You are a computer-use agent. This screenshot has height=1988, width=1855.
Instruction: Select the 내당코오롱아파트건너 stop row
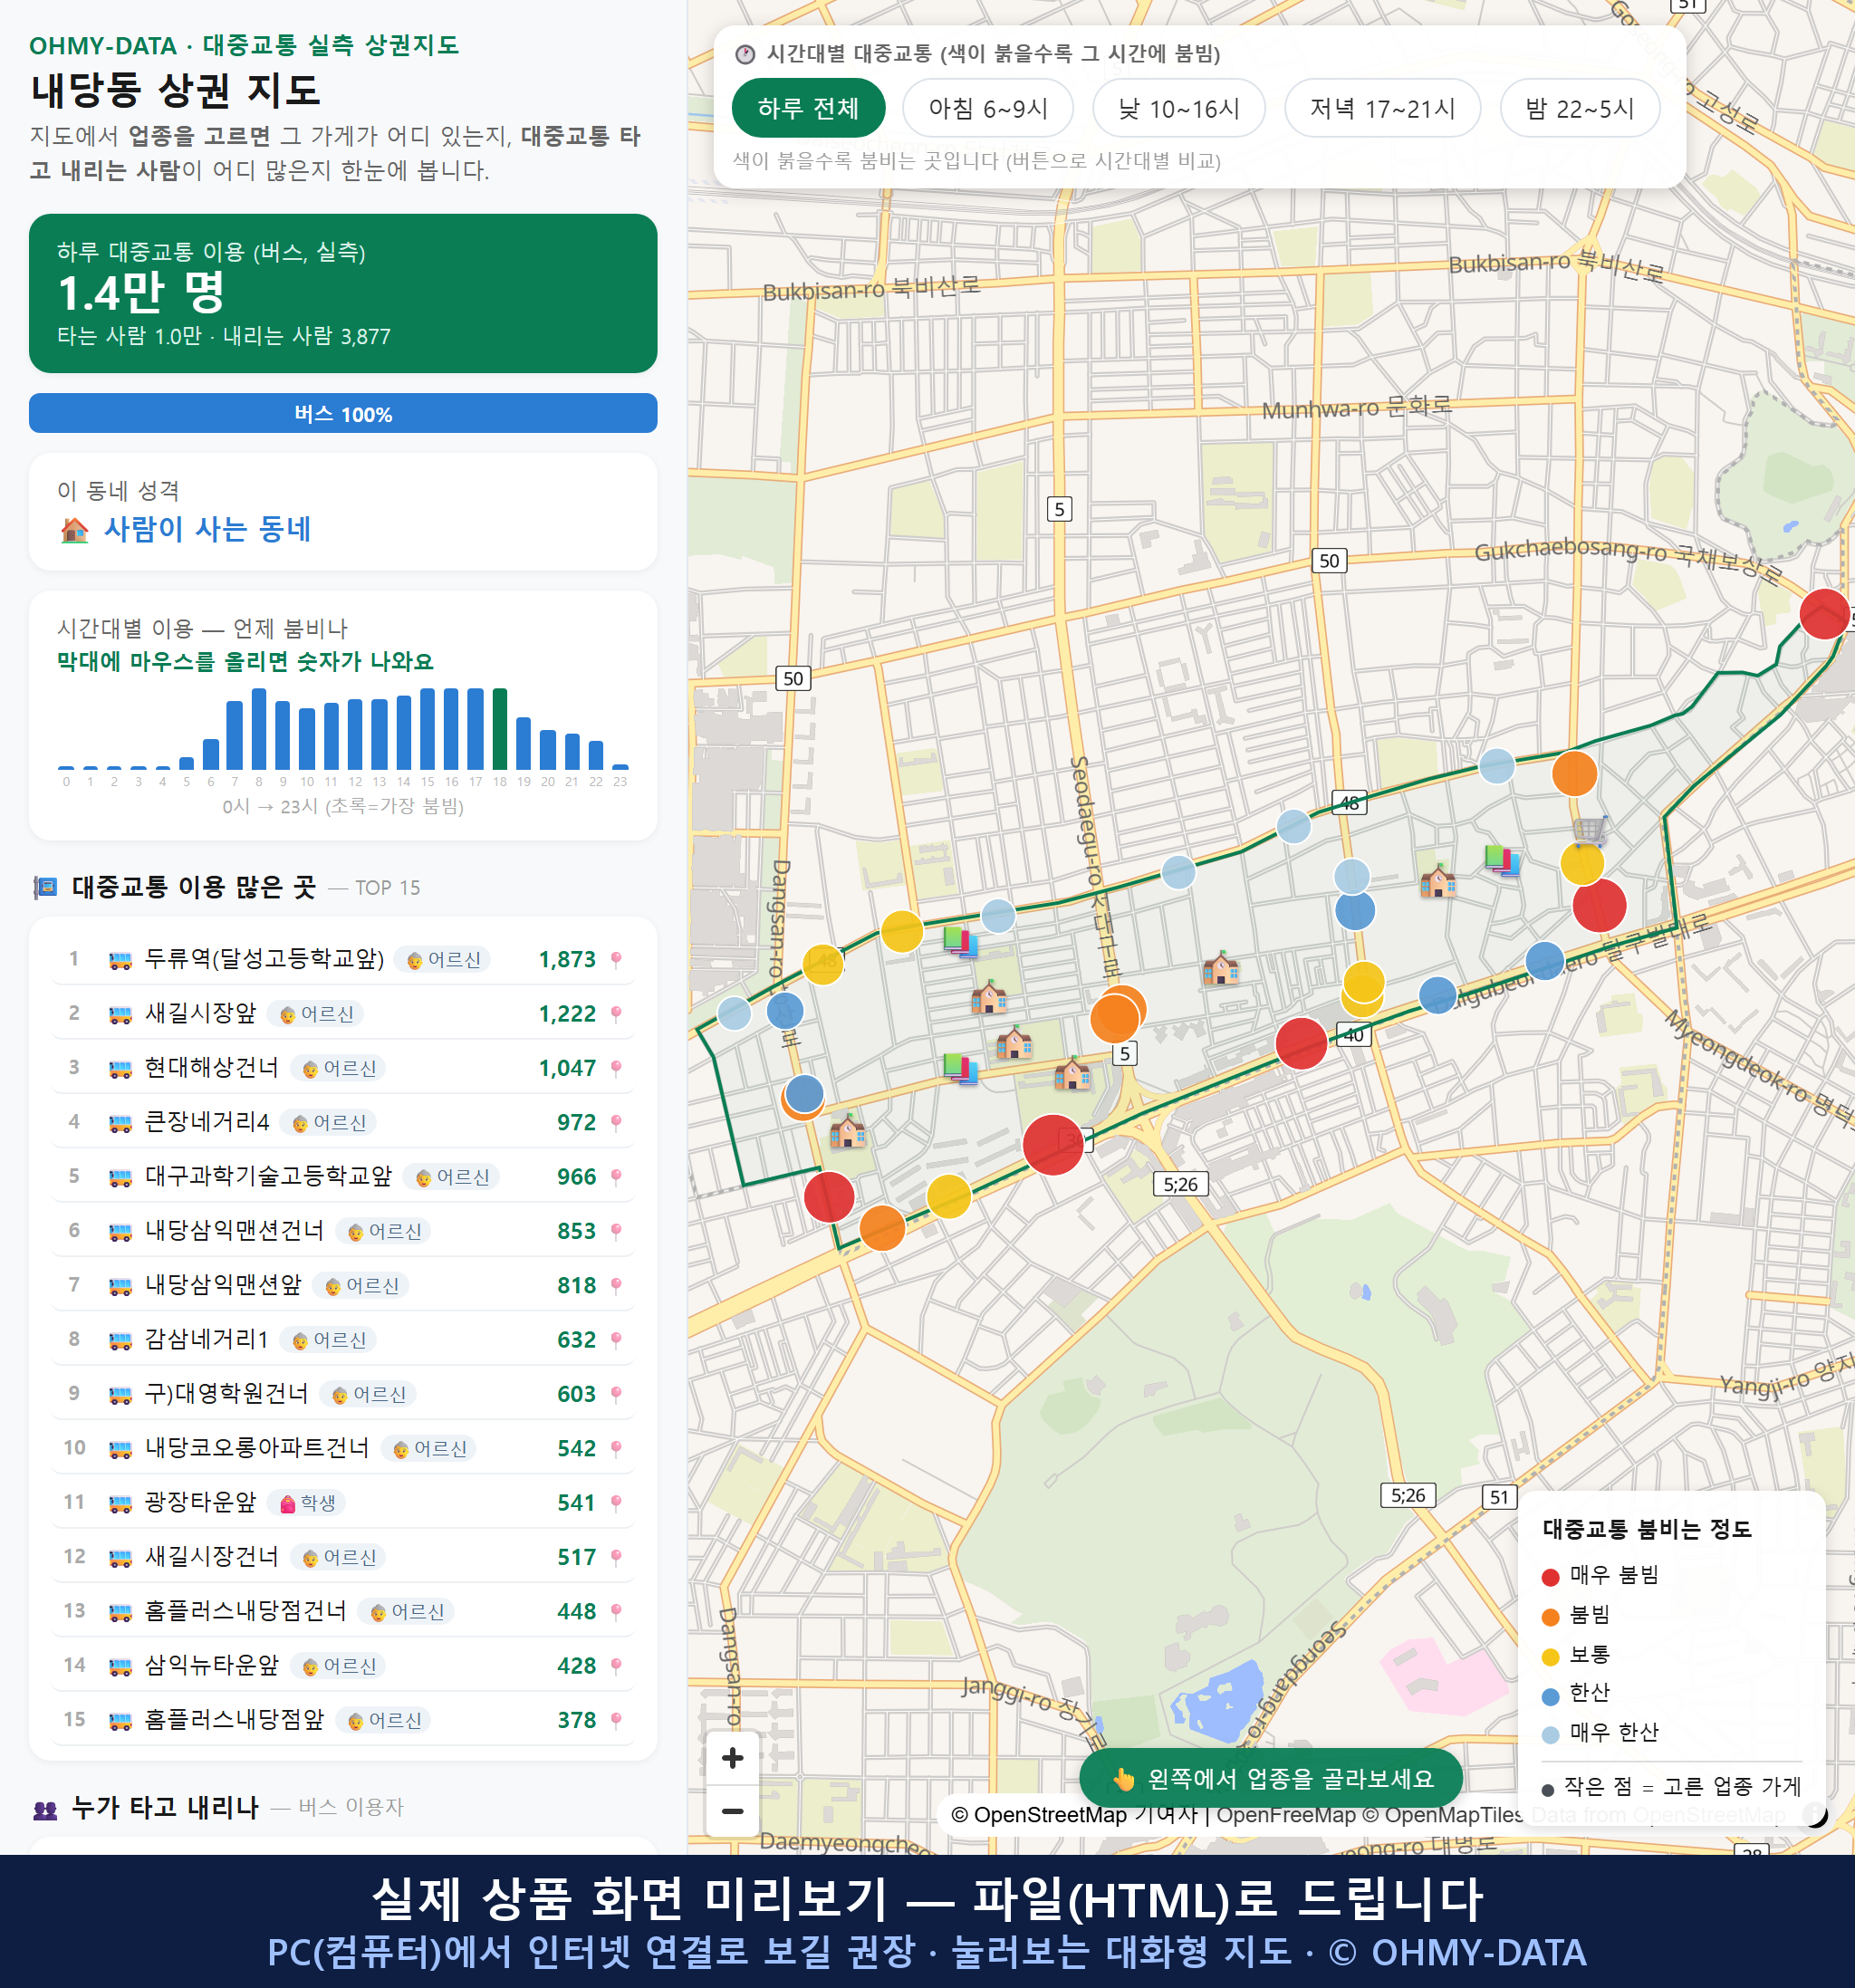(x=343, y=1448)
